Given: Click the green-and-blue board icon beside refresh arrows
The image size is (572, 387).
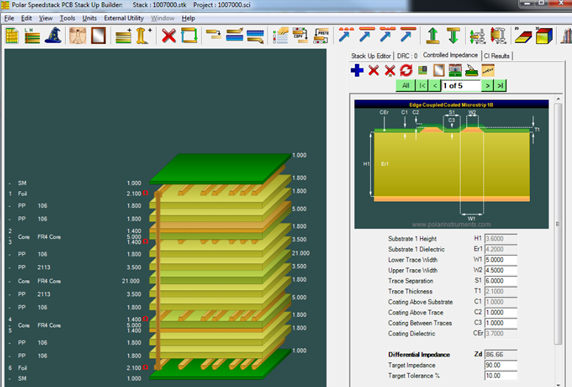Looking at the screenshot, I should point(423,70).
